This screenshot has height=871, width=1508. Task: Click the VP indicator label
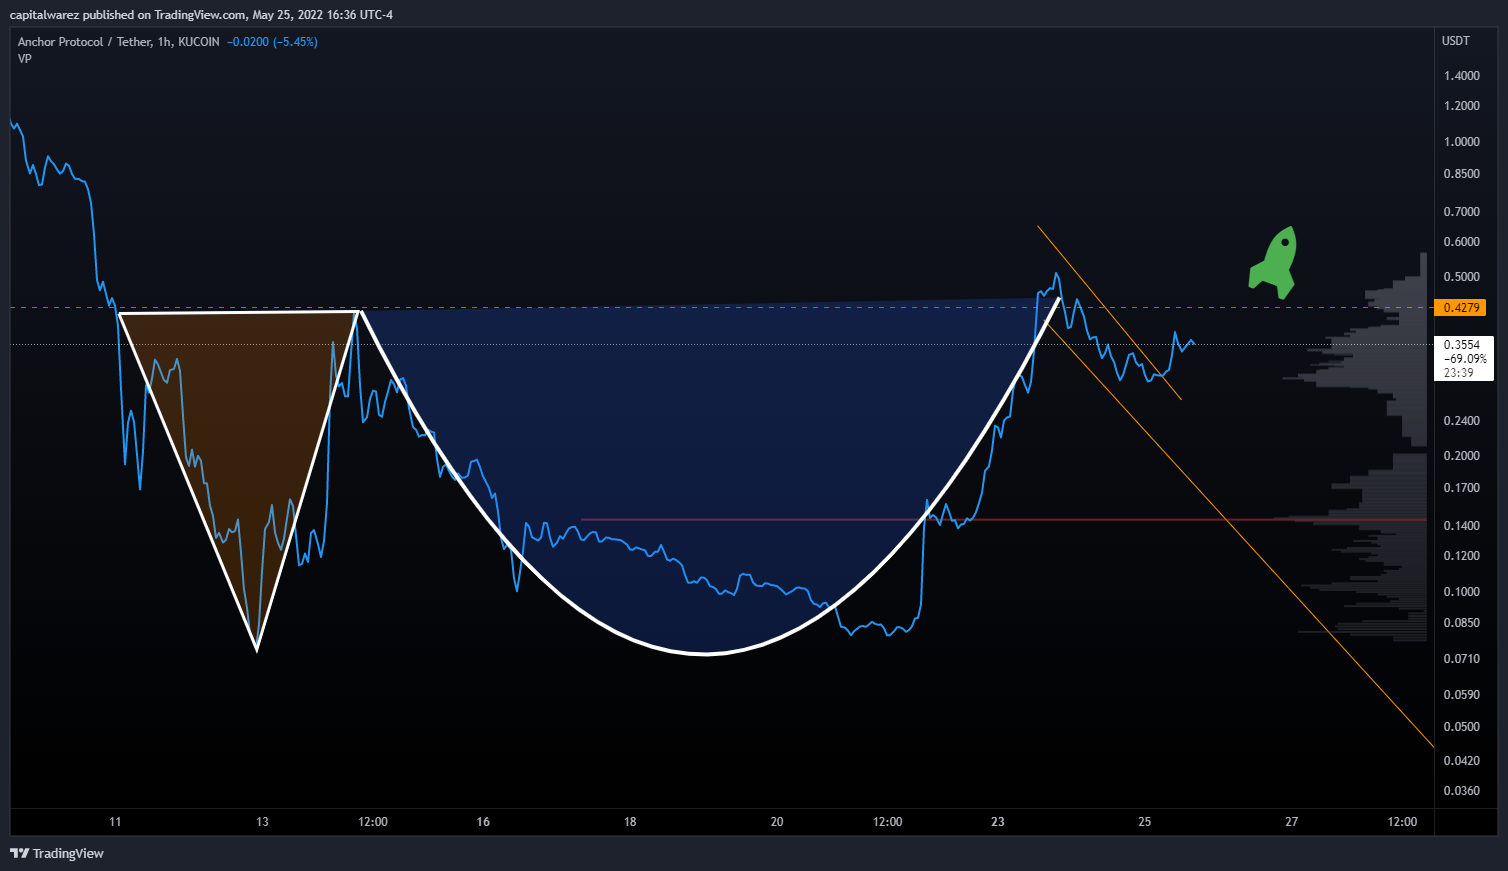[25, 59]
